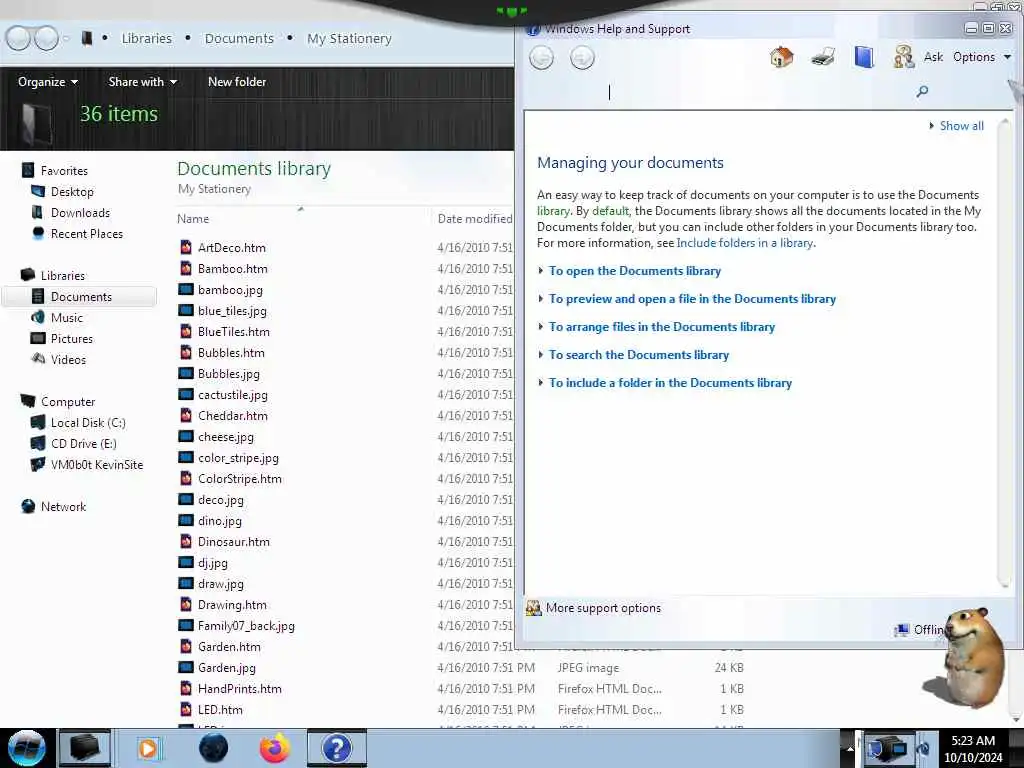Go forward in Windows Help and Support

point(582,58)
